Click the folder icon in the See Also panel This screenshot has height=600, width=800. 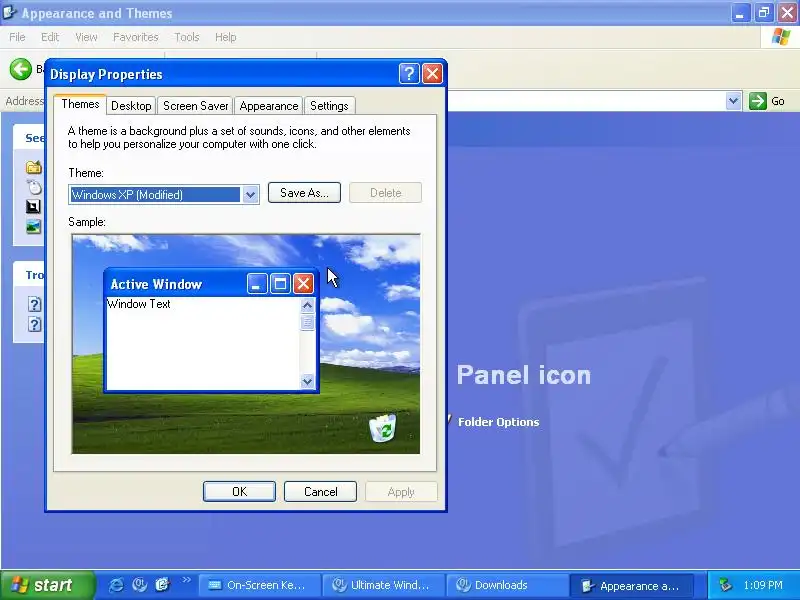[34, 167]
